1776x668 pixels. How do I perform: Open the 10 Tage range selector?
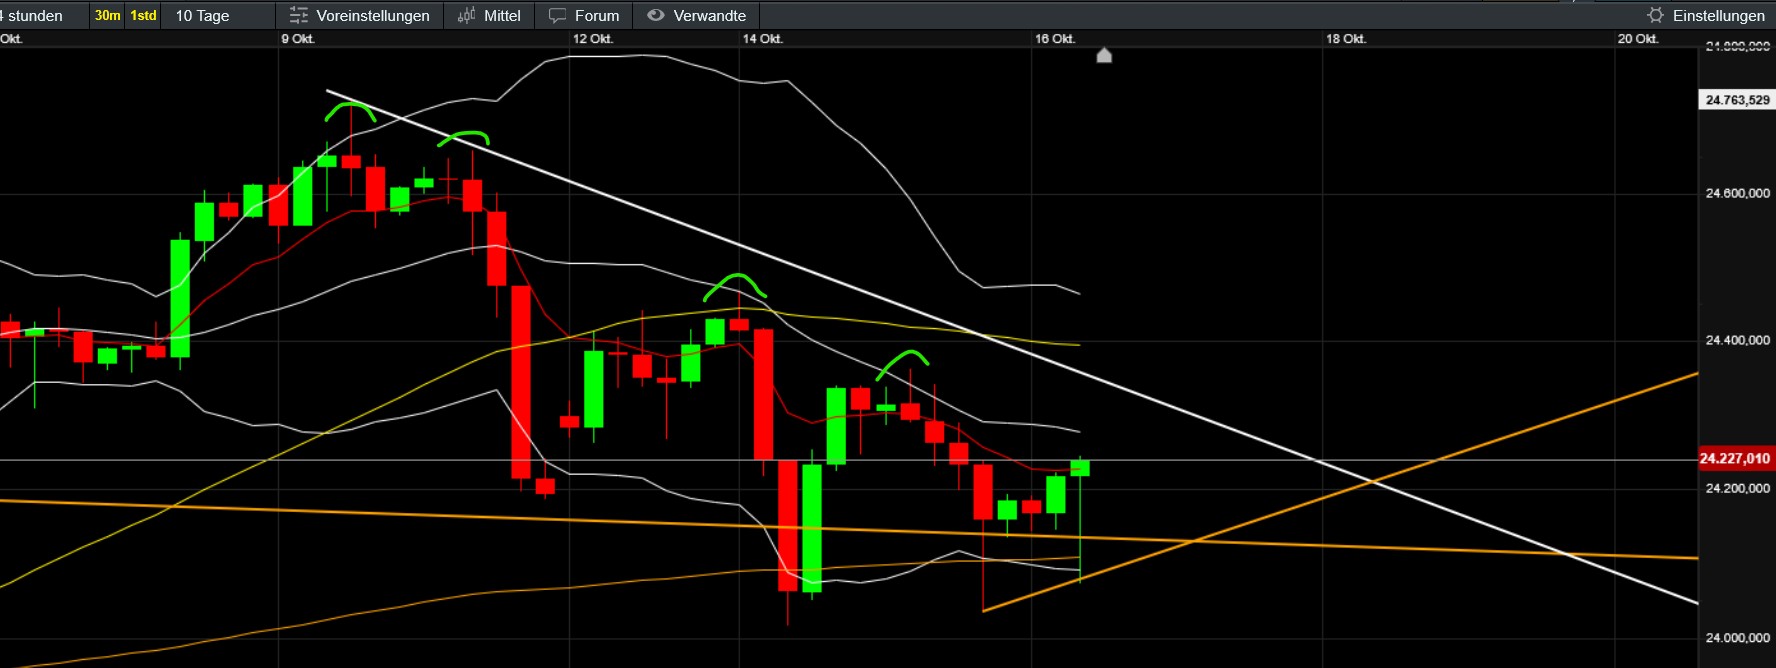pyautogui.click(x=202, y=15)
